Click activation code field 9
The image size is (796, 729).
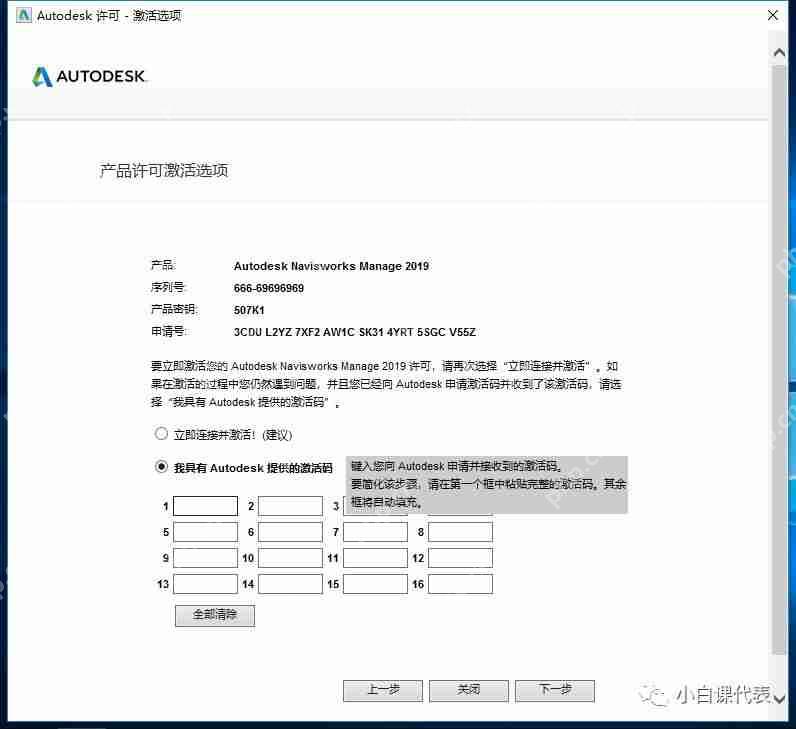point(205,558)
